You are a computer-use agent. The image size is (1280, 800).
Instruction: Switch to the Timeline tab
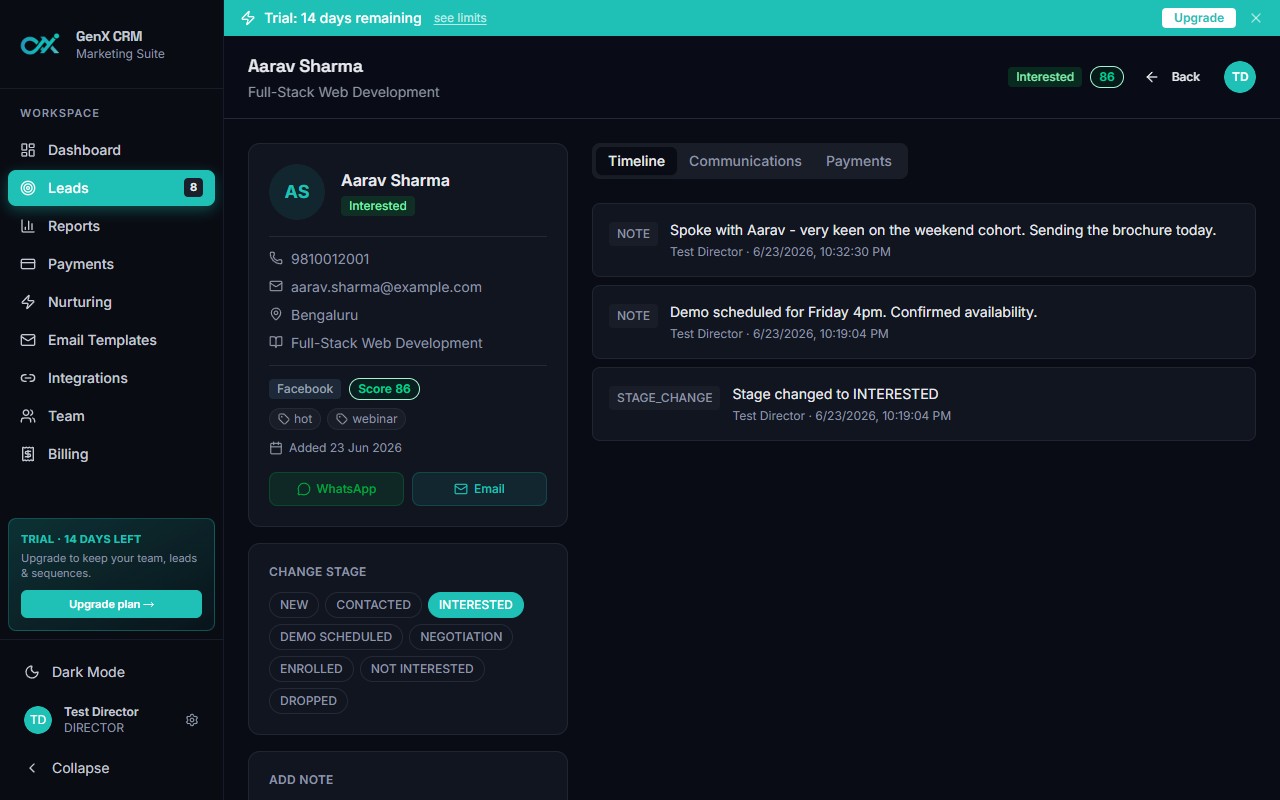point(636,161)
